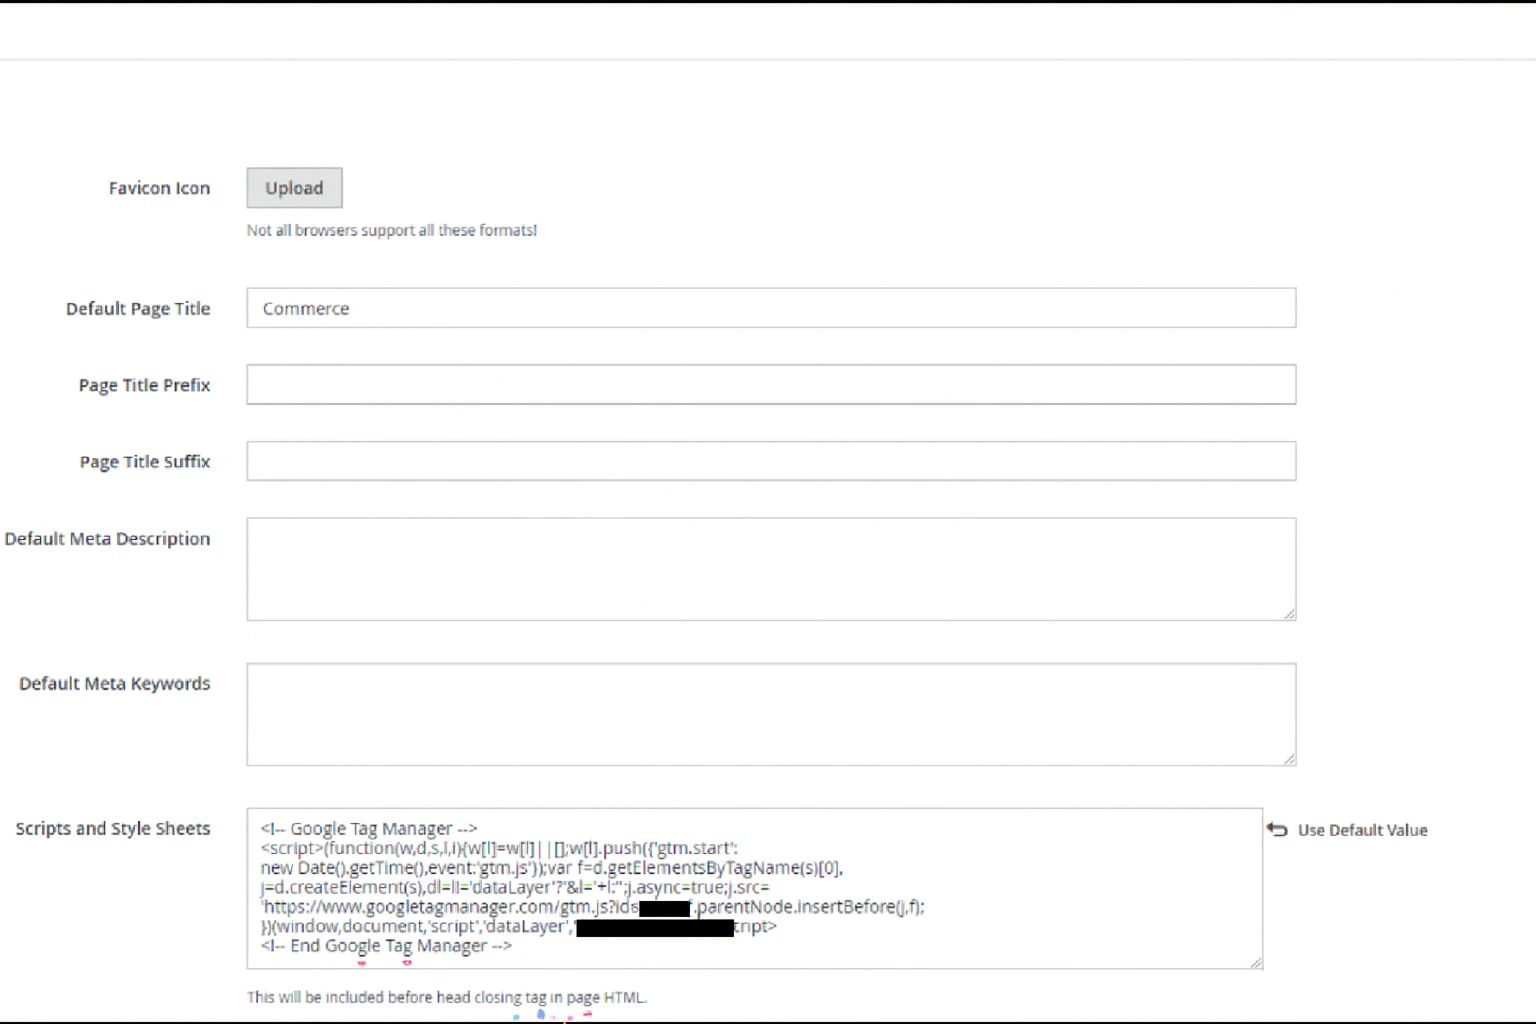Grab the Default Meta Keywords resize handle
Image resolution: width=1536 pixels, height=1024 pixels.
click(x=1290, y=759)
